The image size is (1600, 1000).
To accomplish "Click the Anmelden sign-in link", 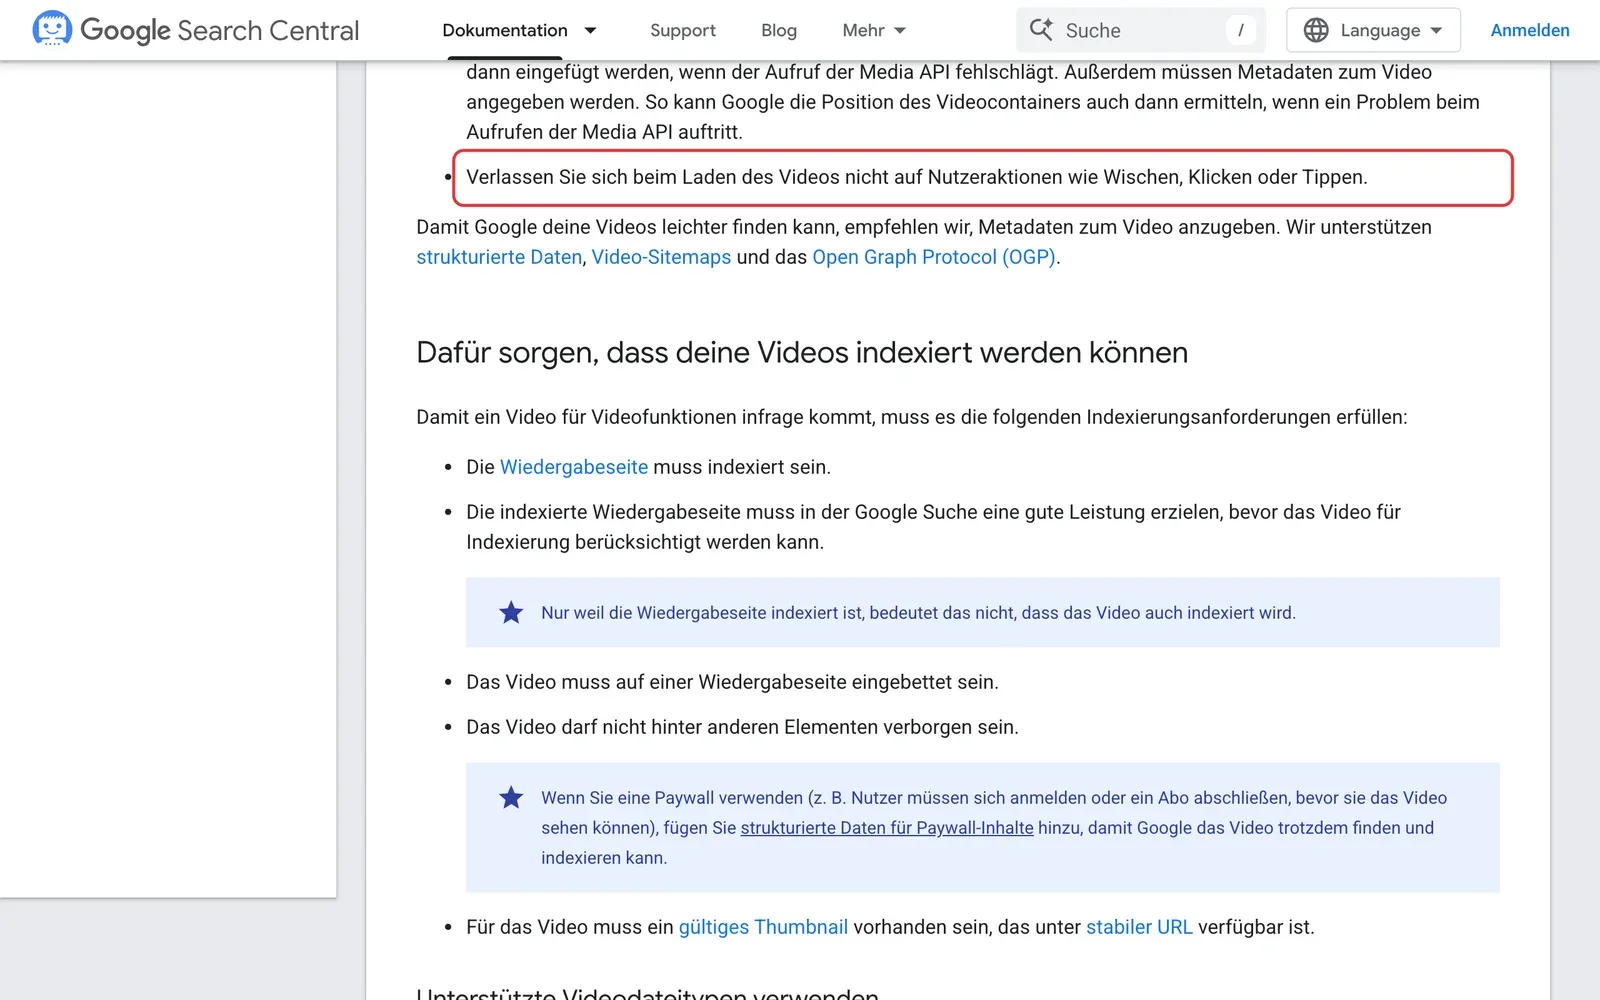I will 1530,30.
